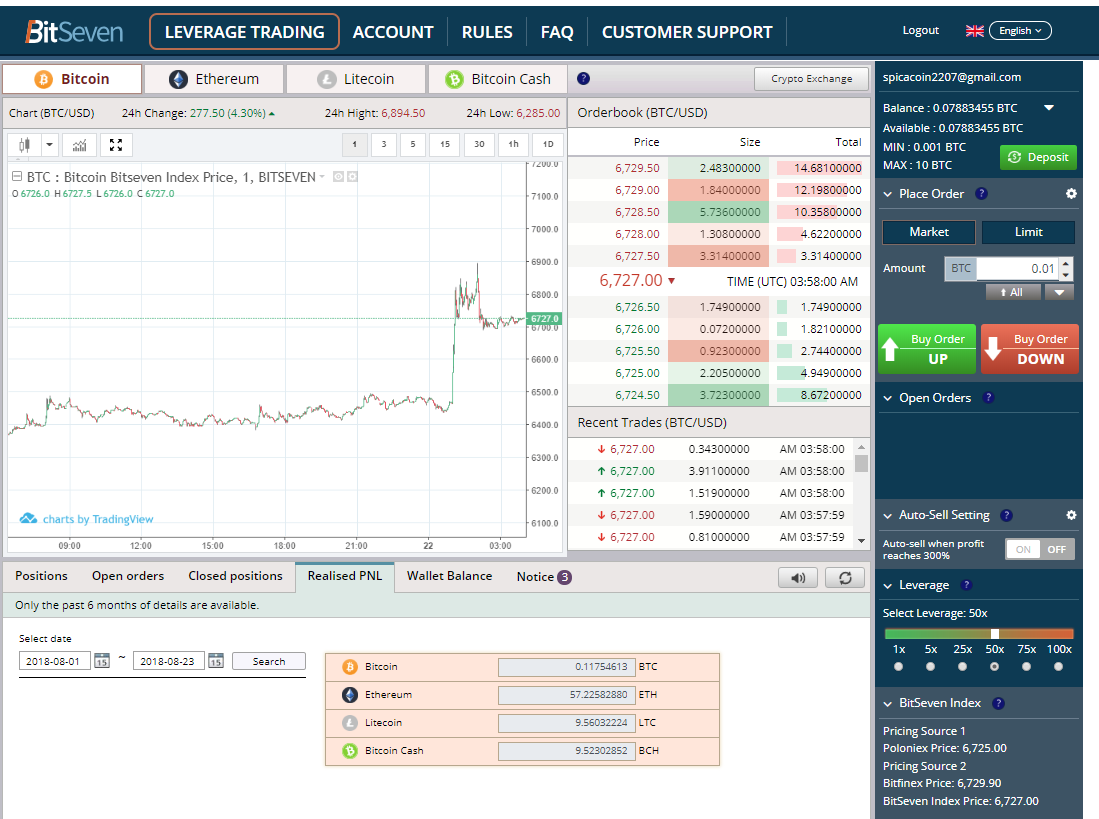Select 1x leverage radio
The image size is (1099, 819).
tap(899, 666)
